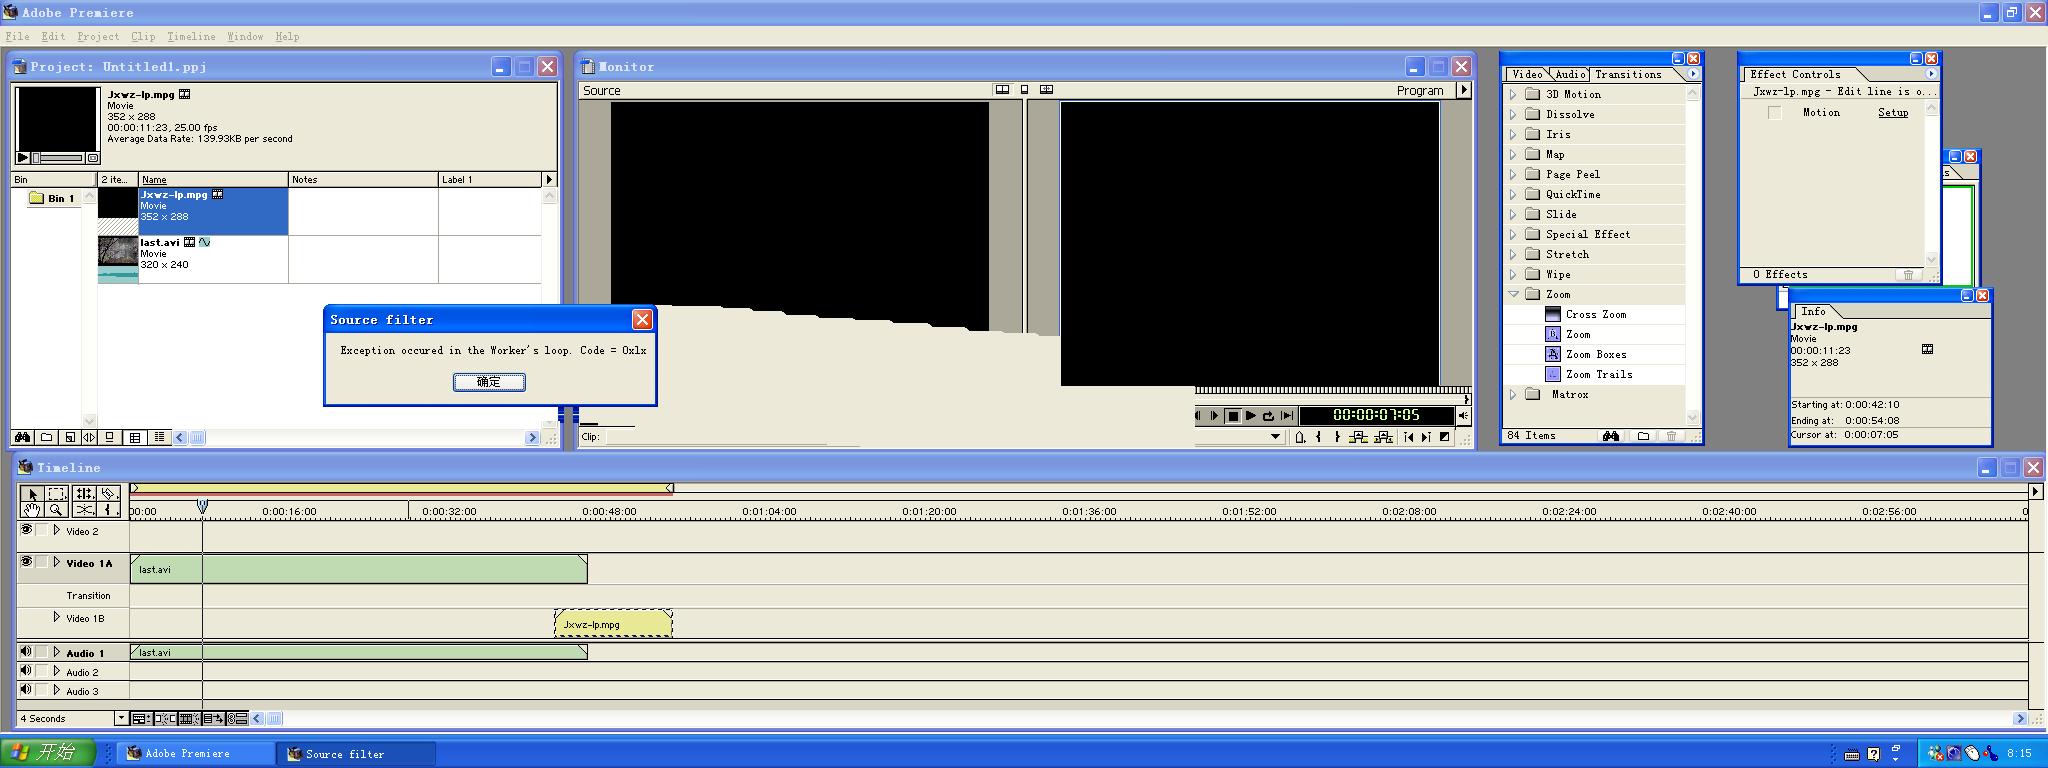The image size is (2048, 768).
Task: Click the Extract button in Monitor
Action: pyautogui.click(x=1383, y=437)
